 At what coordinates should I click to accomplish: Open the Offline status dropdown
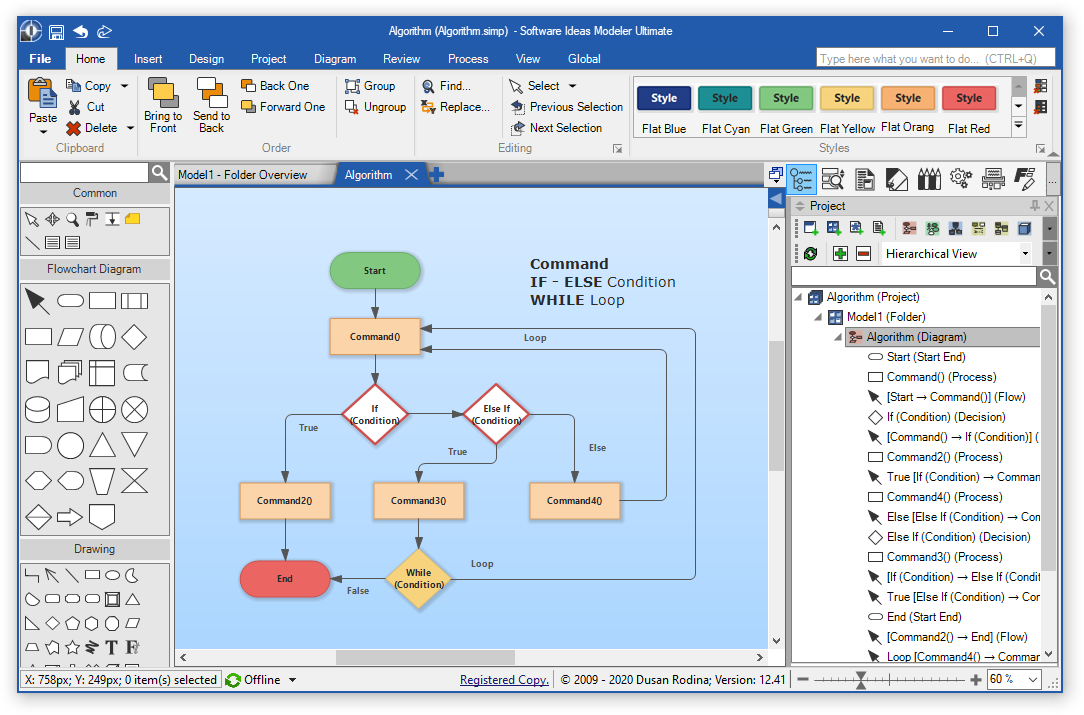pos(292,680)
